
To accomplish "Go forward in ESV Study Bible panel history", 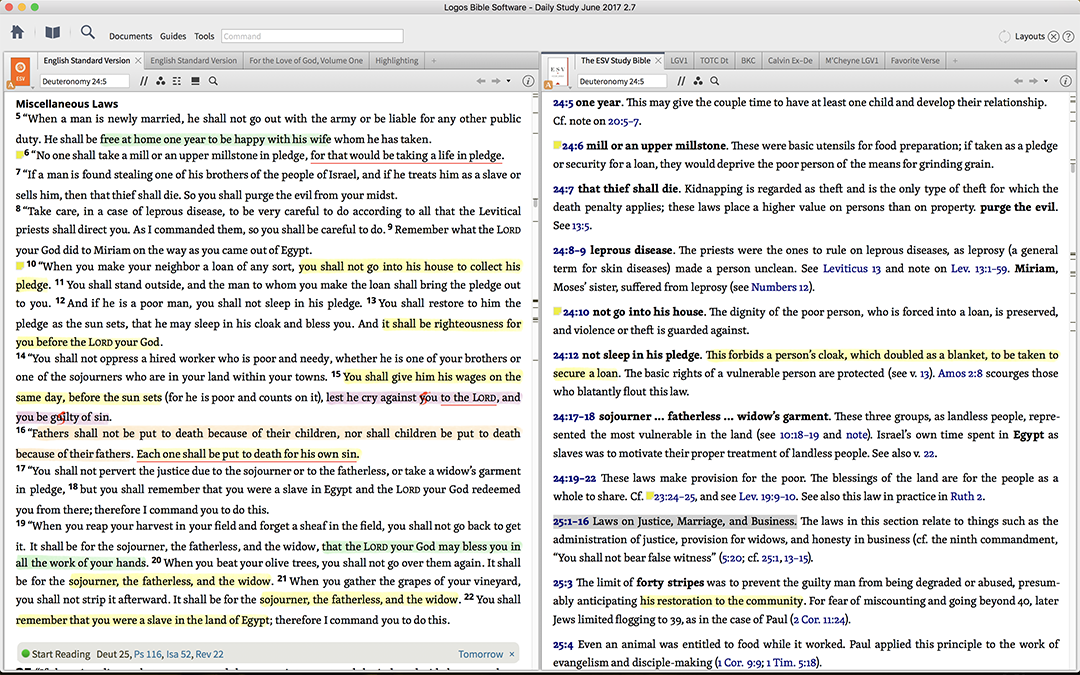I will point(1032,81).
